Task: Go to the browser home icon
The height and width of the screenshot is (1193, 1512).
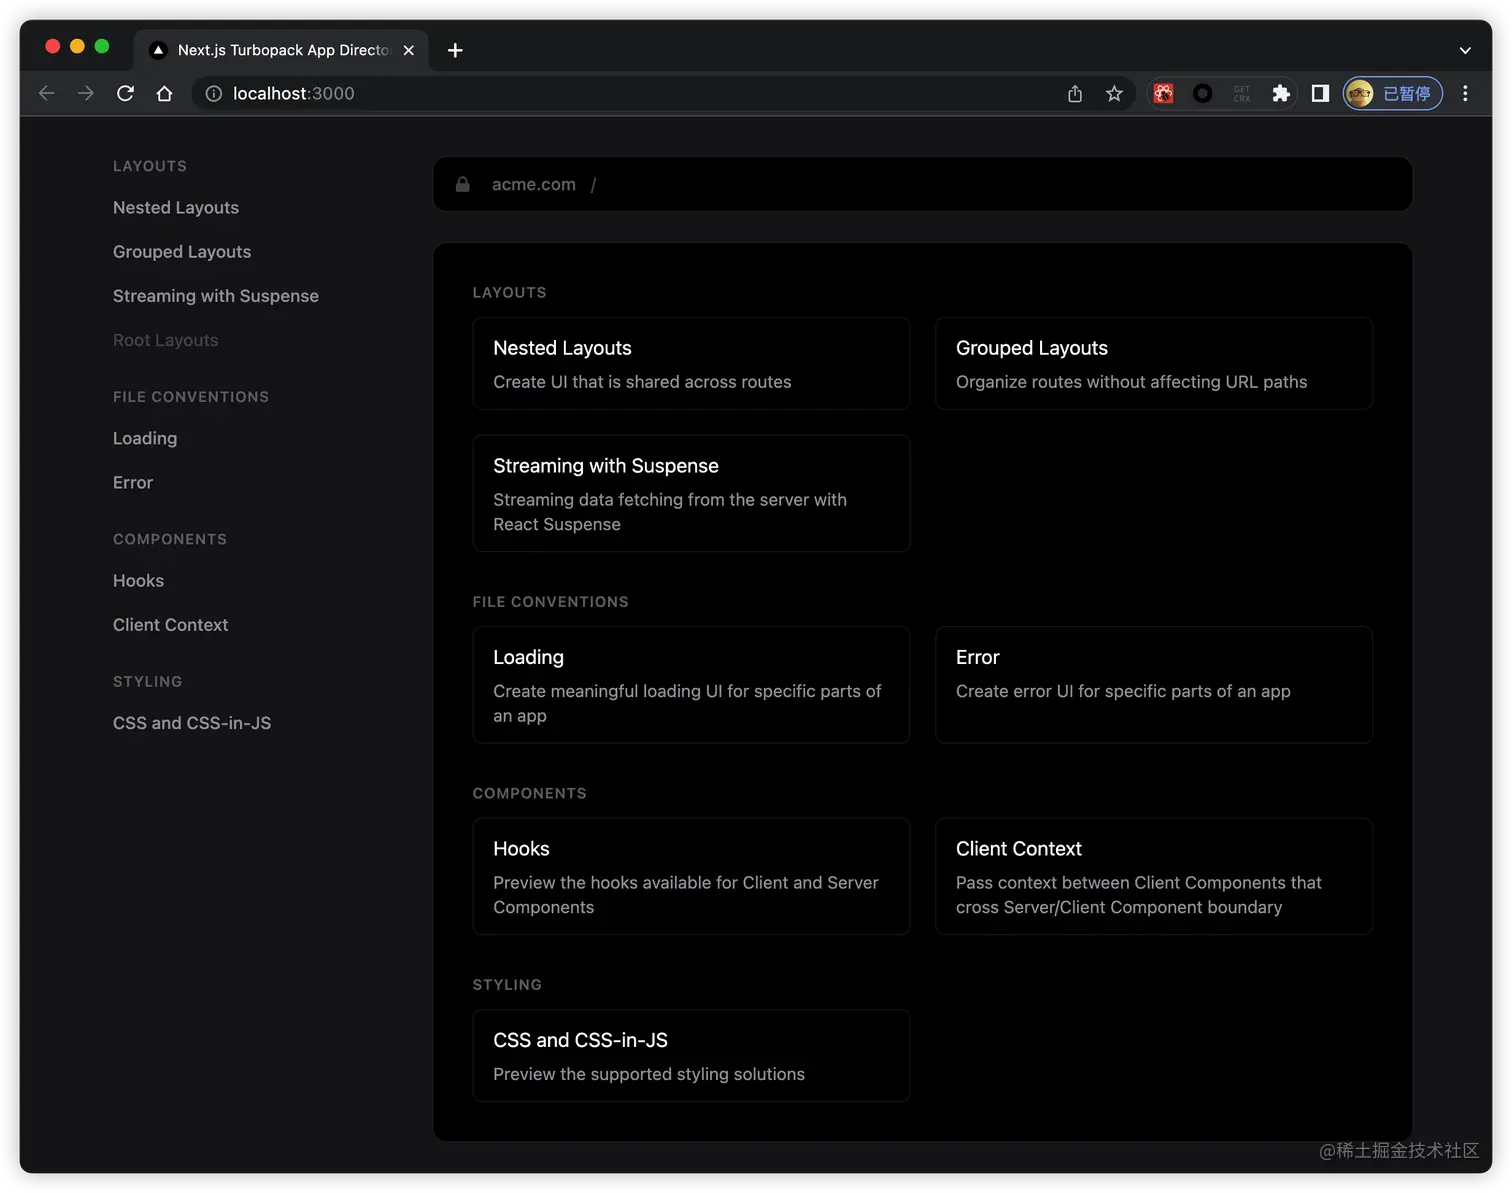Action: tap(165, 93)
